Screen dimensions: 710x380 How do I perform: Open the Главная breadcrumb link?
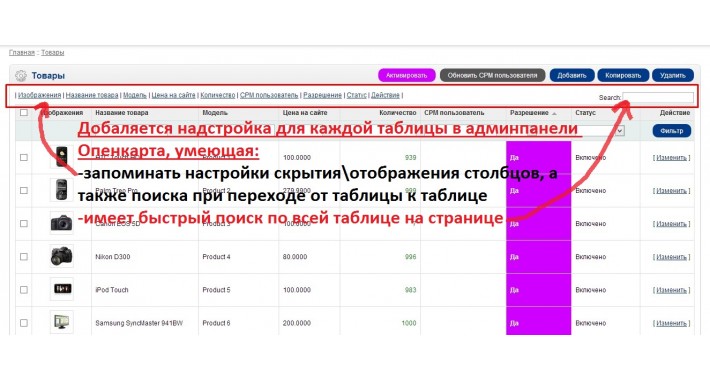click(22, 53)
